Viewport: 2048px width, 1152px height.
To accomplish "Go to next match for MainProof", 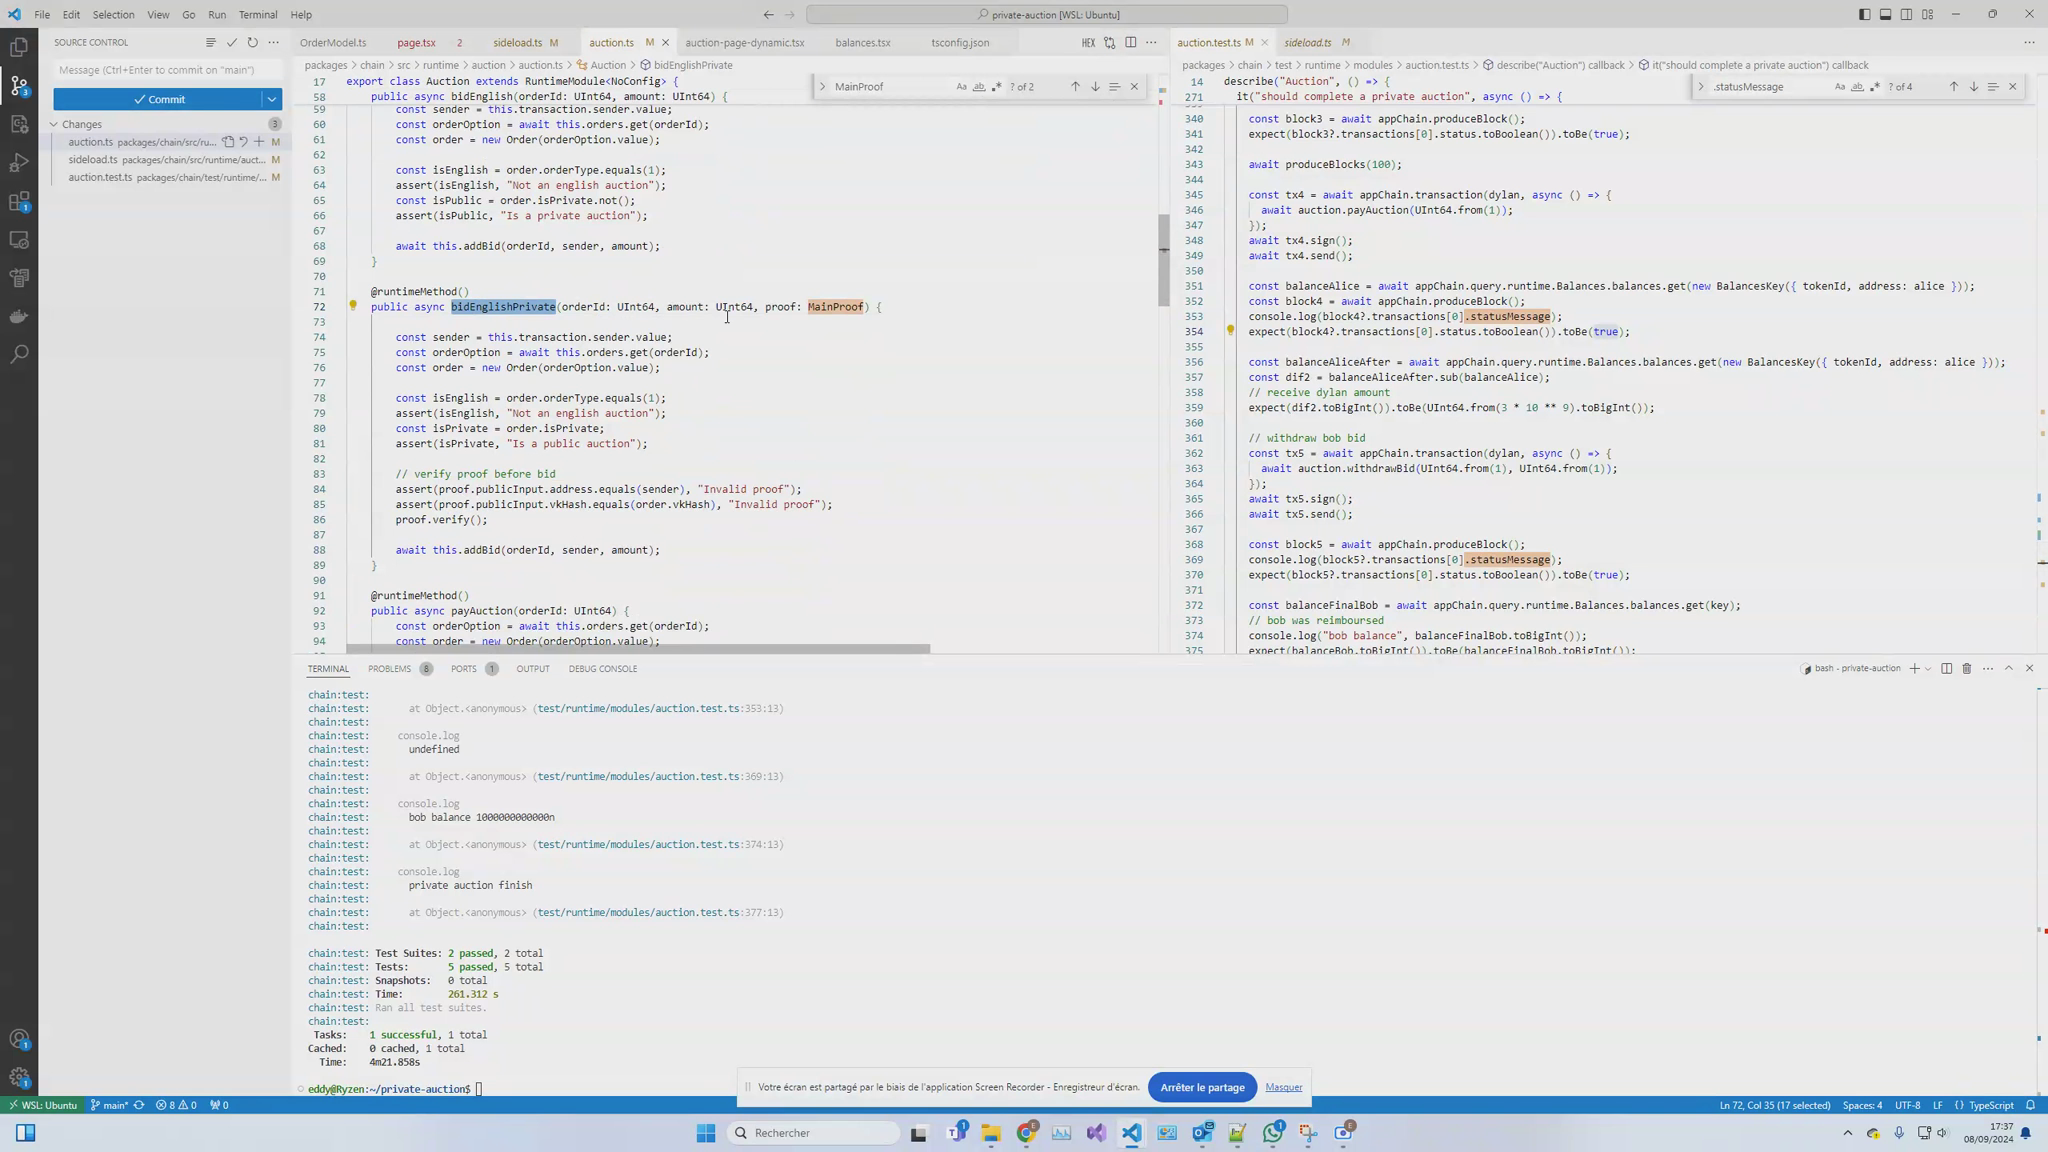I will click(x=1095, y=87).
